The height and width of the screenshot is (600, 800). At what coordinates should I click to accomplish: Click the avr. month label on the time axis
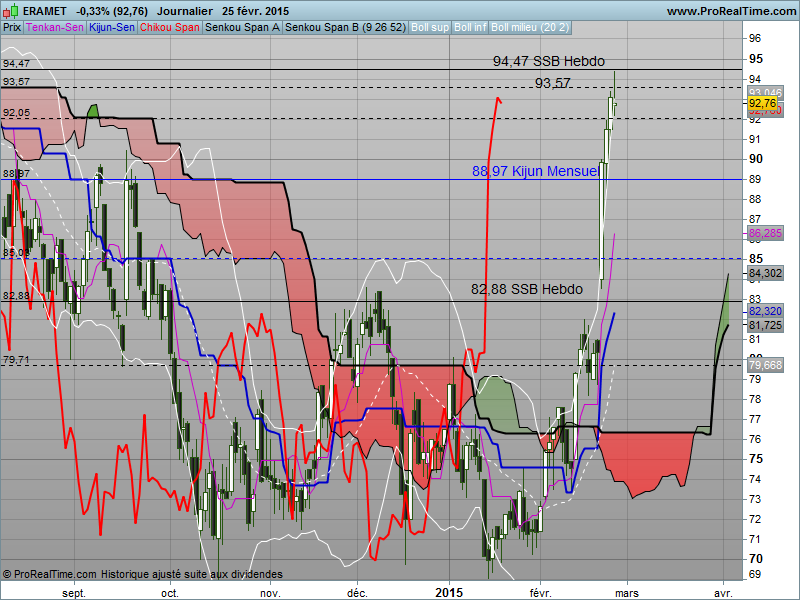[723, 593]
